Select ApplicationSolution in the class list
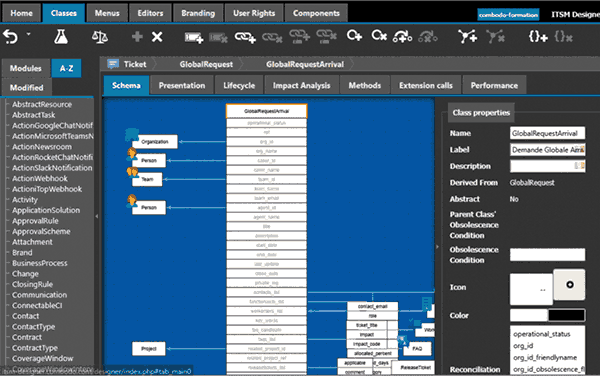The image size is (600, 376). point(46,210)
